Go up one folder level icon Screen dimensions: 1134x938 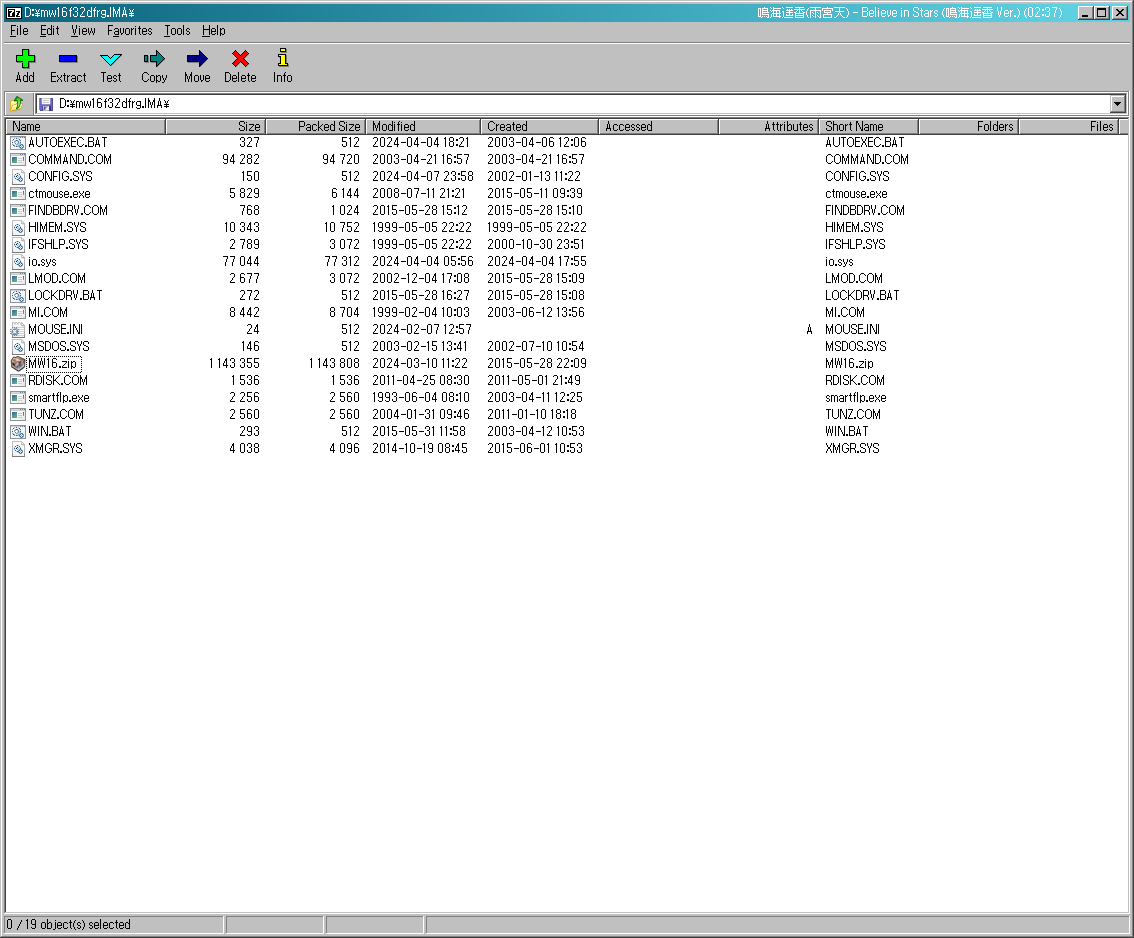coord(17,104)
